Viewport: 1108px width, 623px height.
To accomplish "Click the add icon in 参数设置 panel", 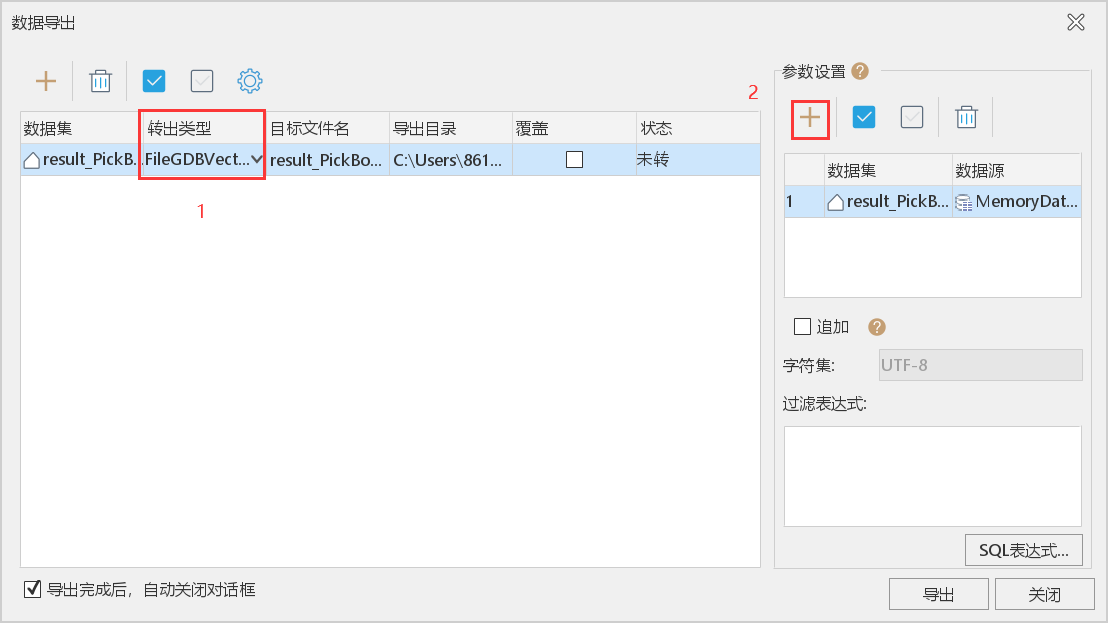I will [x=809, y=118].
